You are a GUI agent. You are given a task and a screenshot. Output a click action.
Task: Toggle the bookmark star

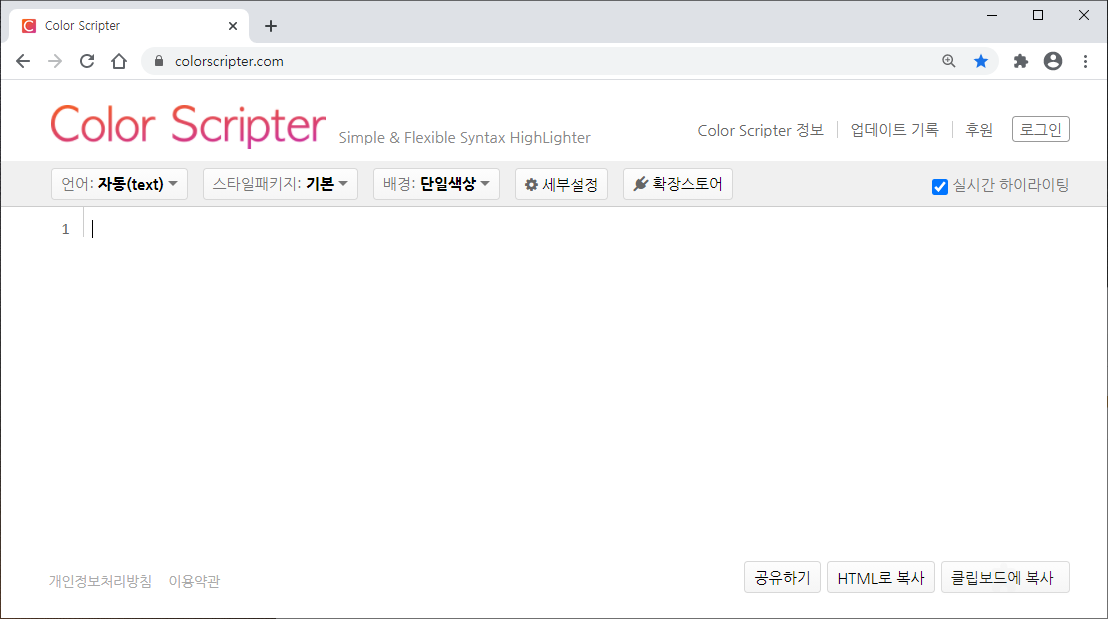tap(981, 61)
